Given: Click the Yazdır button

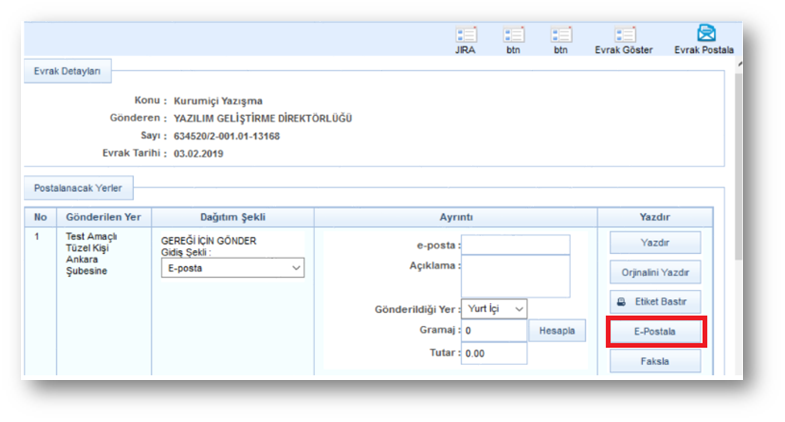Looking at the screenshot, I should (655, 242).
